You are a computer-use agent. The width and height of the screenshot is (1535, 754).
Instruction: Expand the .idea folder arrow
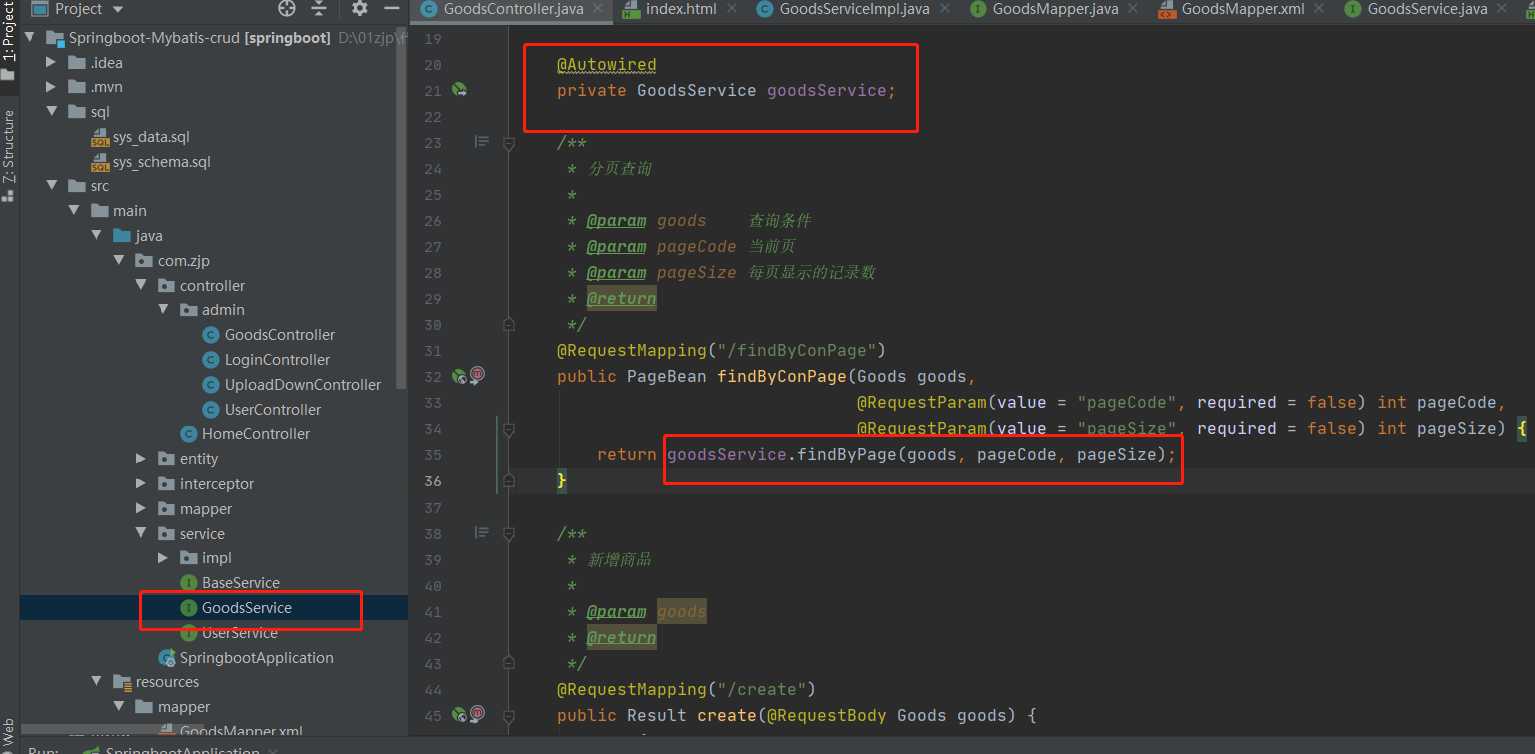point(52,62)
